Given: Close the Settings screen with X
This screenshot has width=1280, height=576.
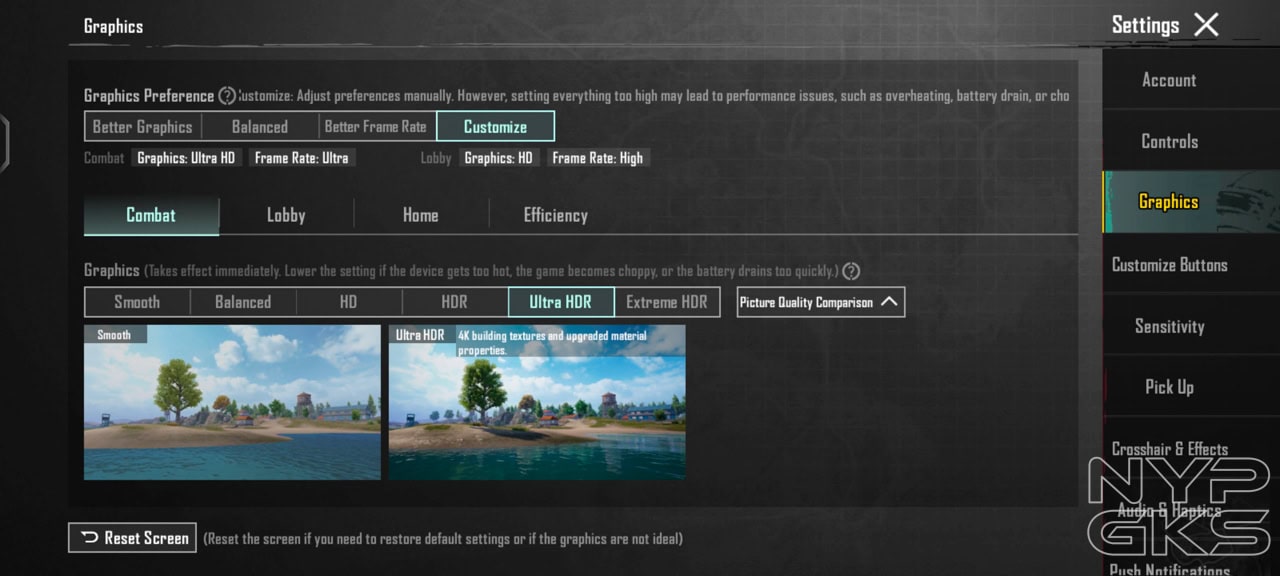Looking at the screenshot, I should click(x=1206, y=25).
